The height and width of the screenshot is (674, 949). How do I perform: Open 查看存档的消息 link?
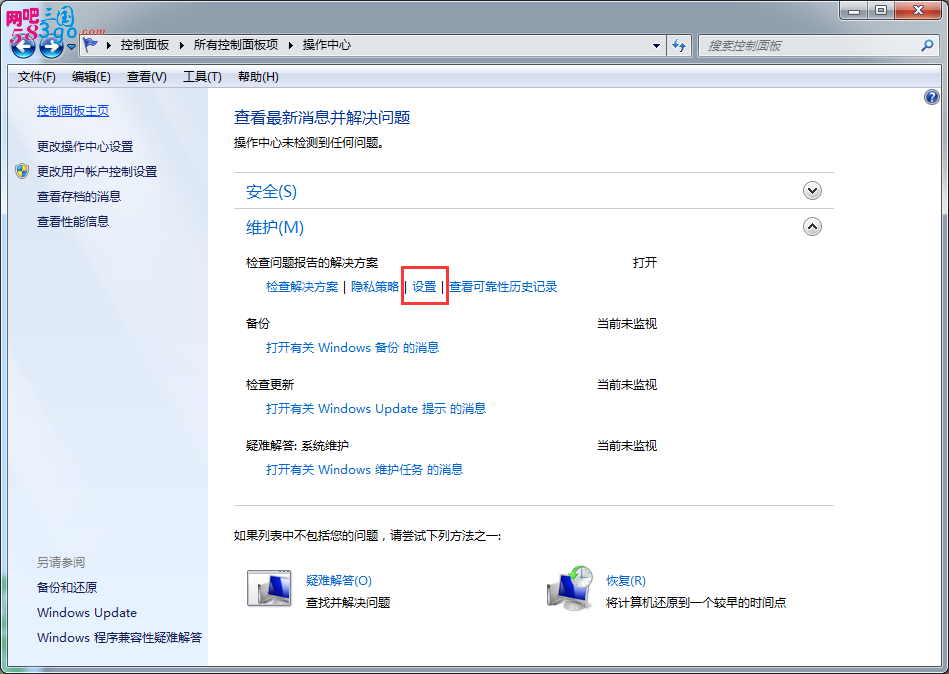click(x=79, y=197)
